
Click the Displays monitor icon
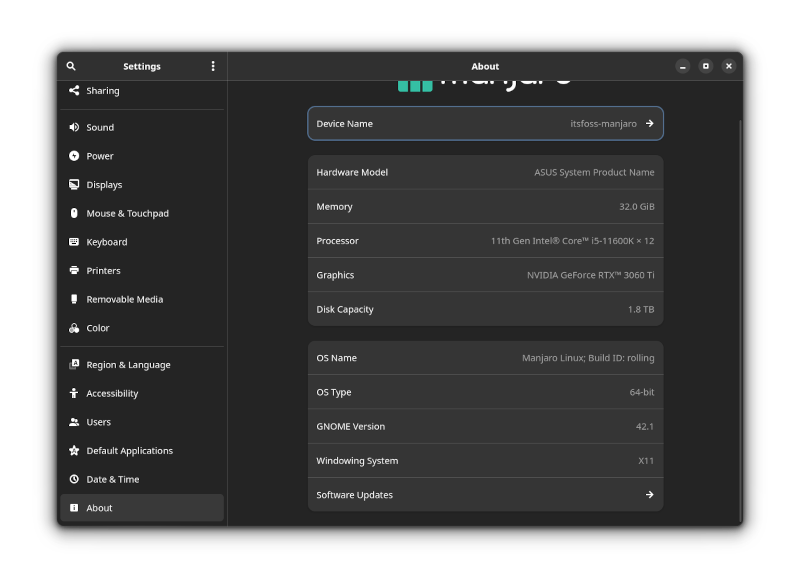tap(72, 184)
